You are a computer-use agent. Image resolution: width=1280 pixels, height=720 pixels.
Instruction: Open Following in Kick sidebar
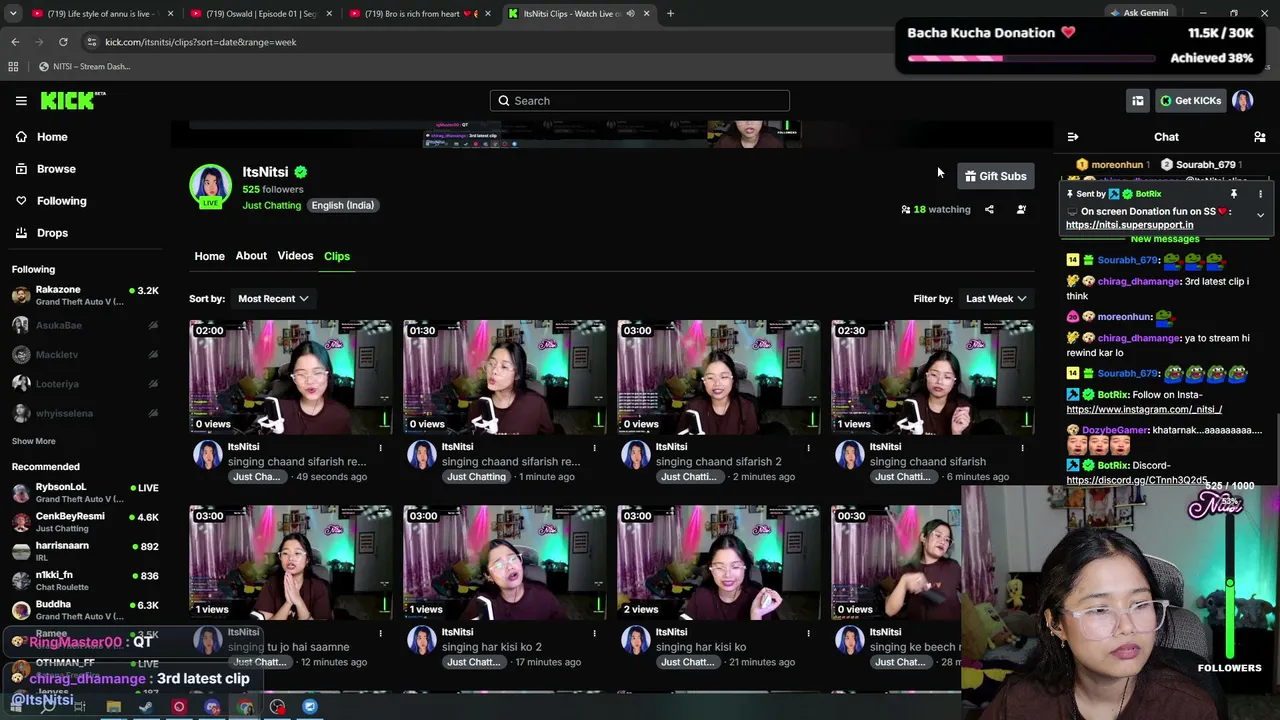[x=61, y=201]
